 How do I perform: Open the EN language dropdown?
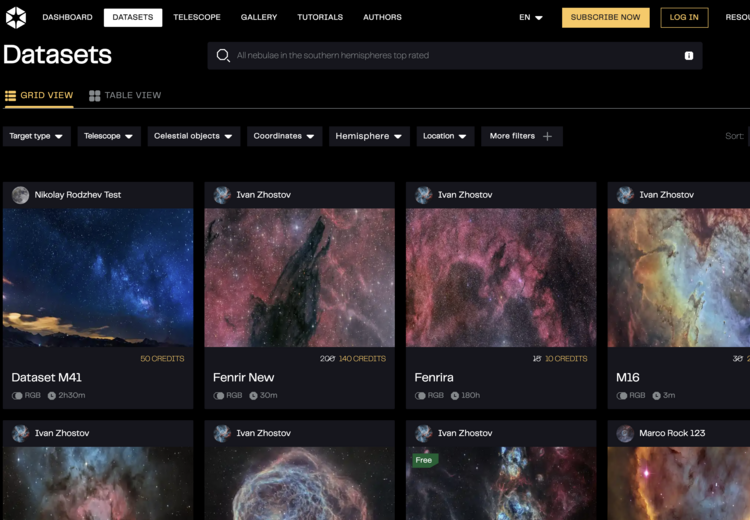coord(531,18)
